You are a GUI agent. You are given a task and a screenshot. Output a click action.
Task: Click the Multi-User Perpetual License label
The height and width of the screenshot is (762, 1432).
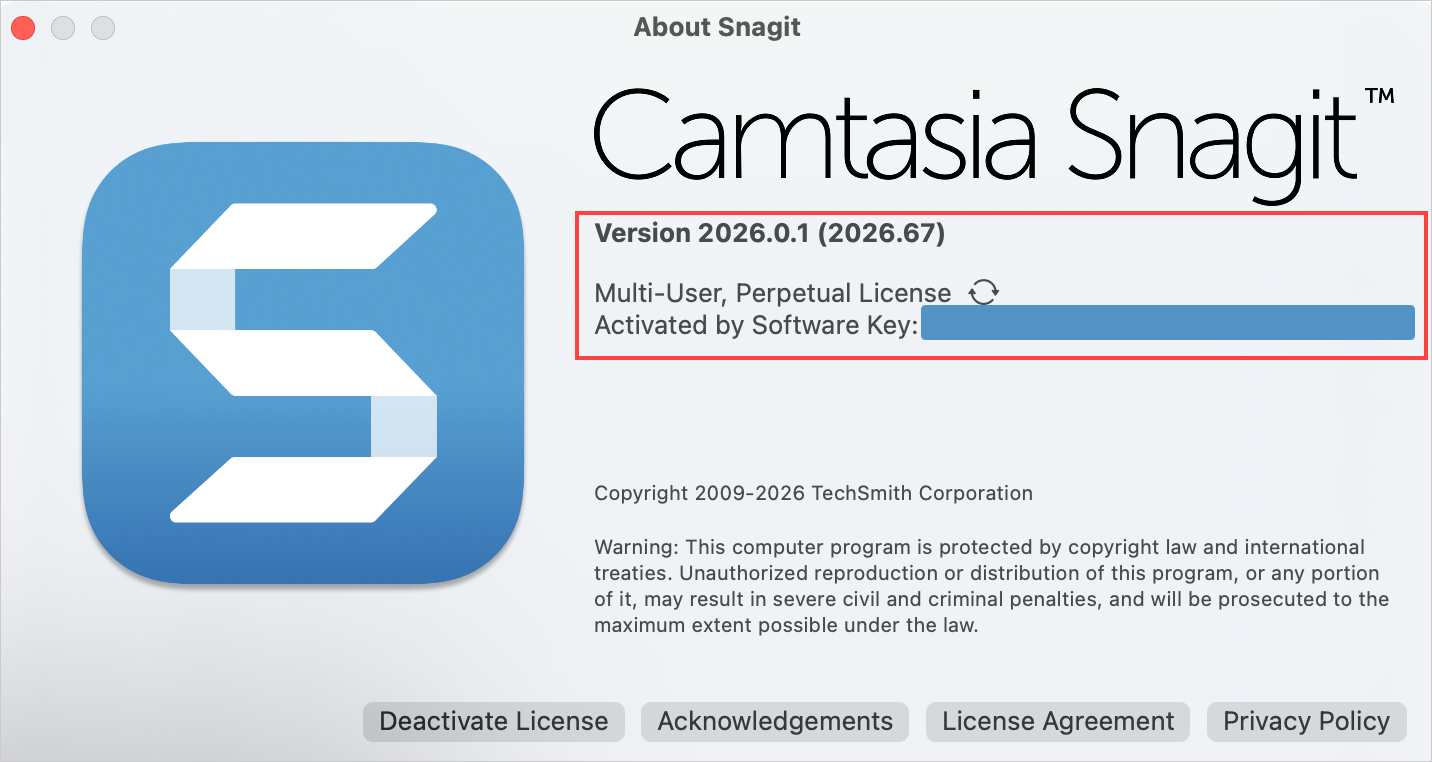[772, 292]
